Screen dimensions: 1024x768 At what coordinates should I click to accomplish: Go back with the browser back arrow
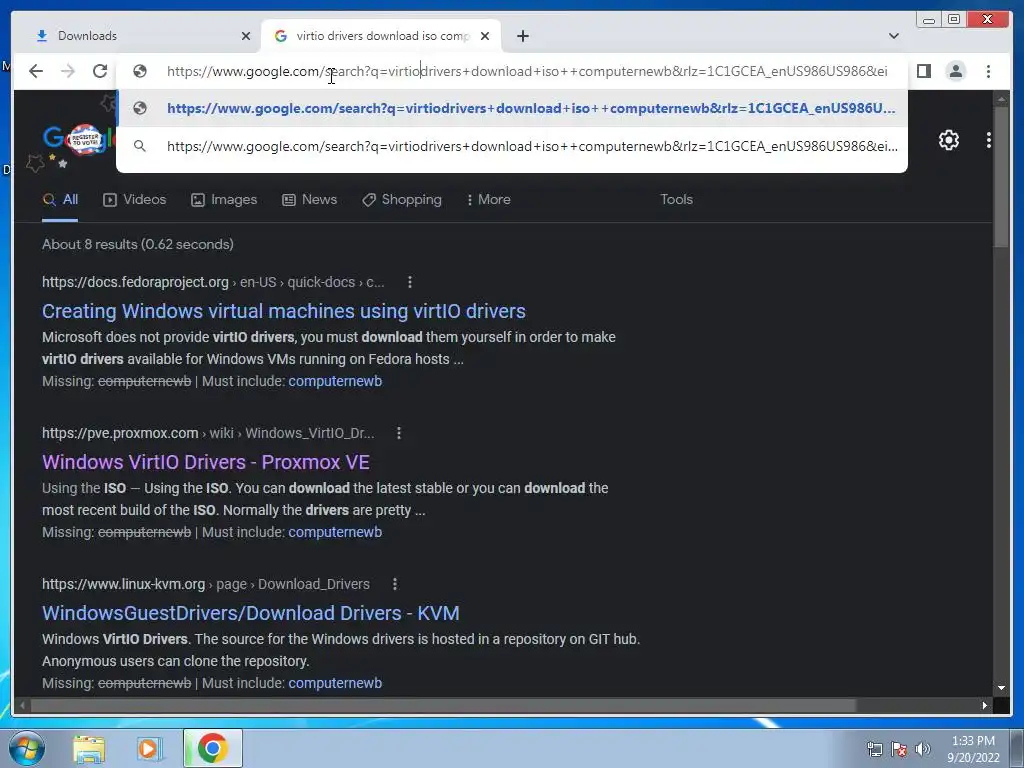tap(36, 71)
